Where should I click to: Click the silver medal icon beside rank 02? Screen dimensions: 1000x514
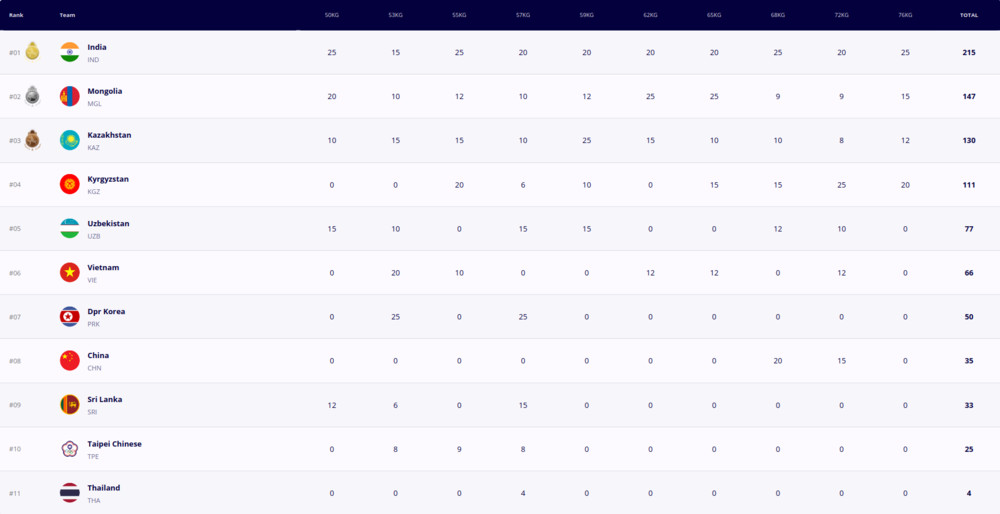tap(32, 96)
